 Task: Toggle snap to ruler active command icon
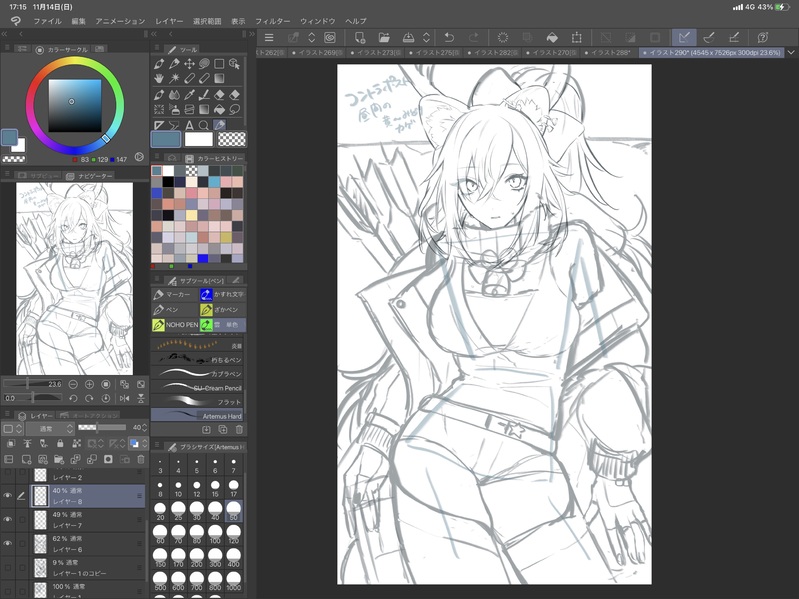coord(684,37)
